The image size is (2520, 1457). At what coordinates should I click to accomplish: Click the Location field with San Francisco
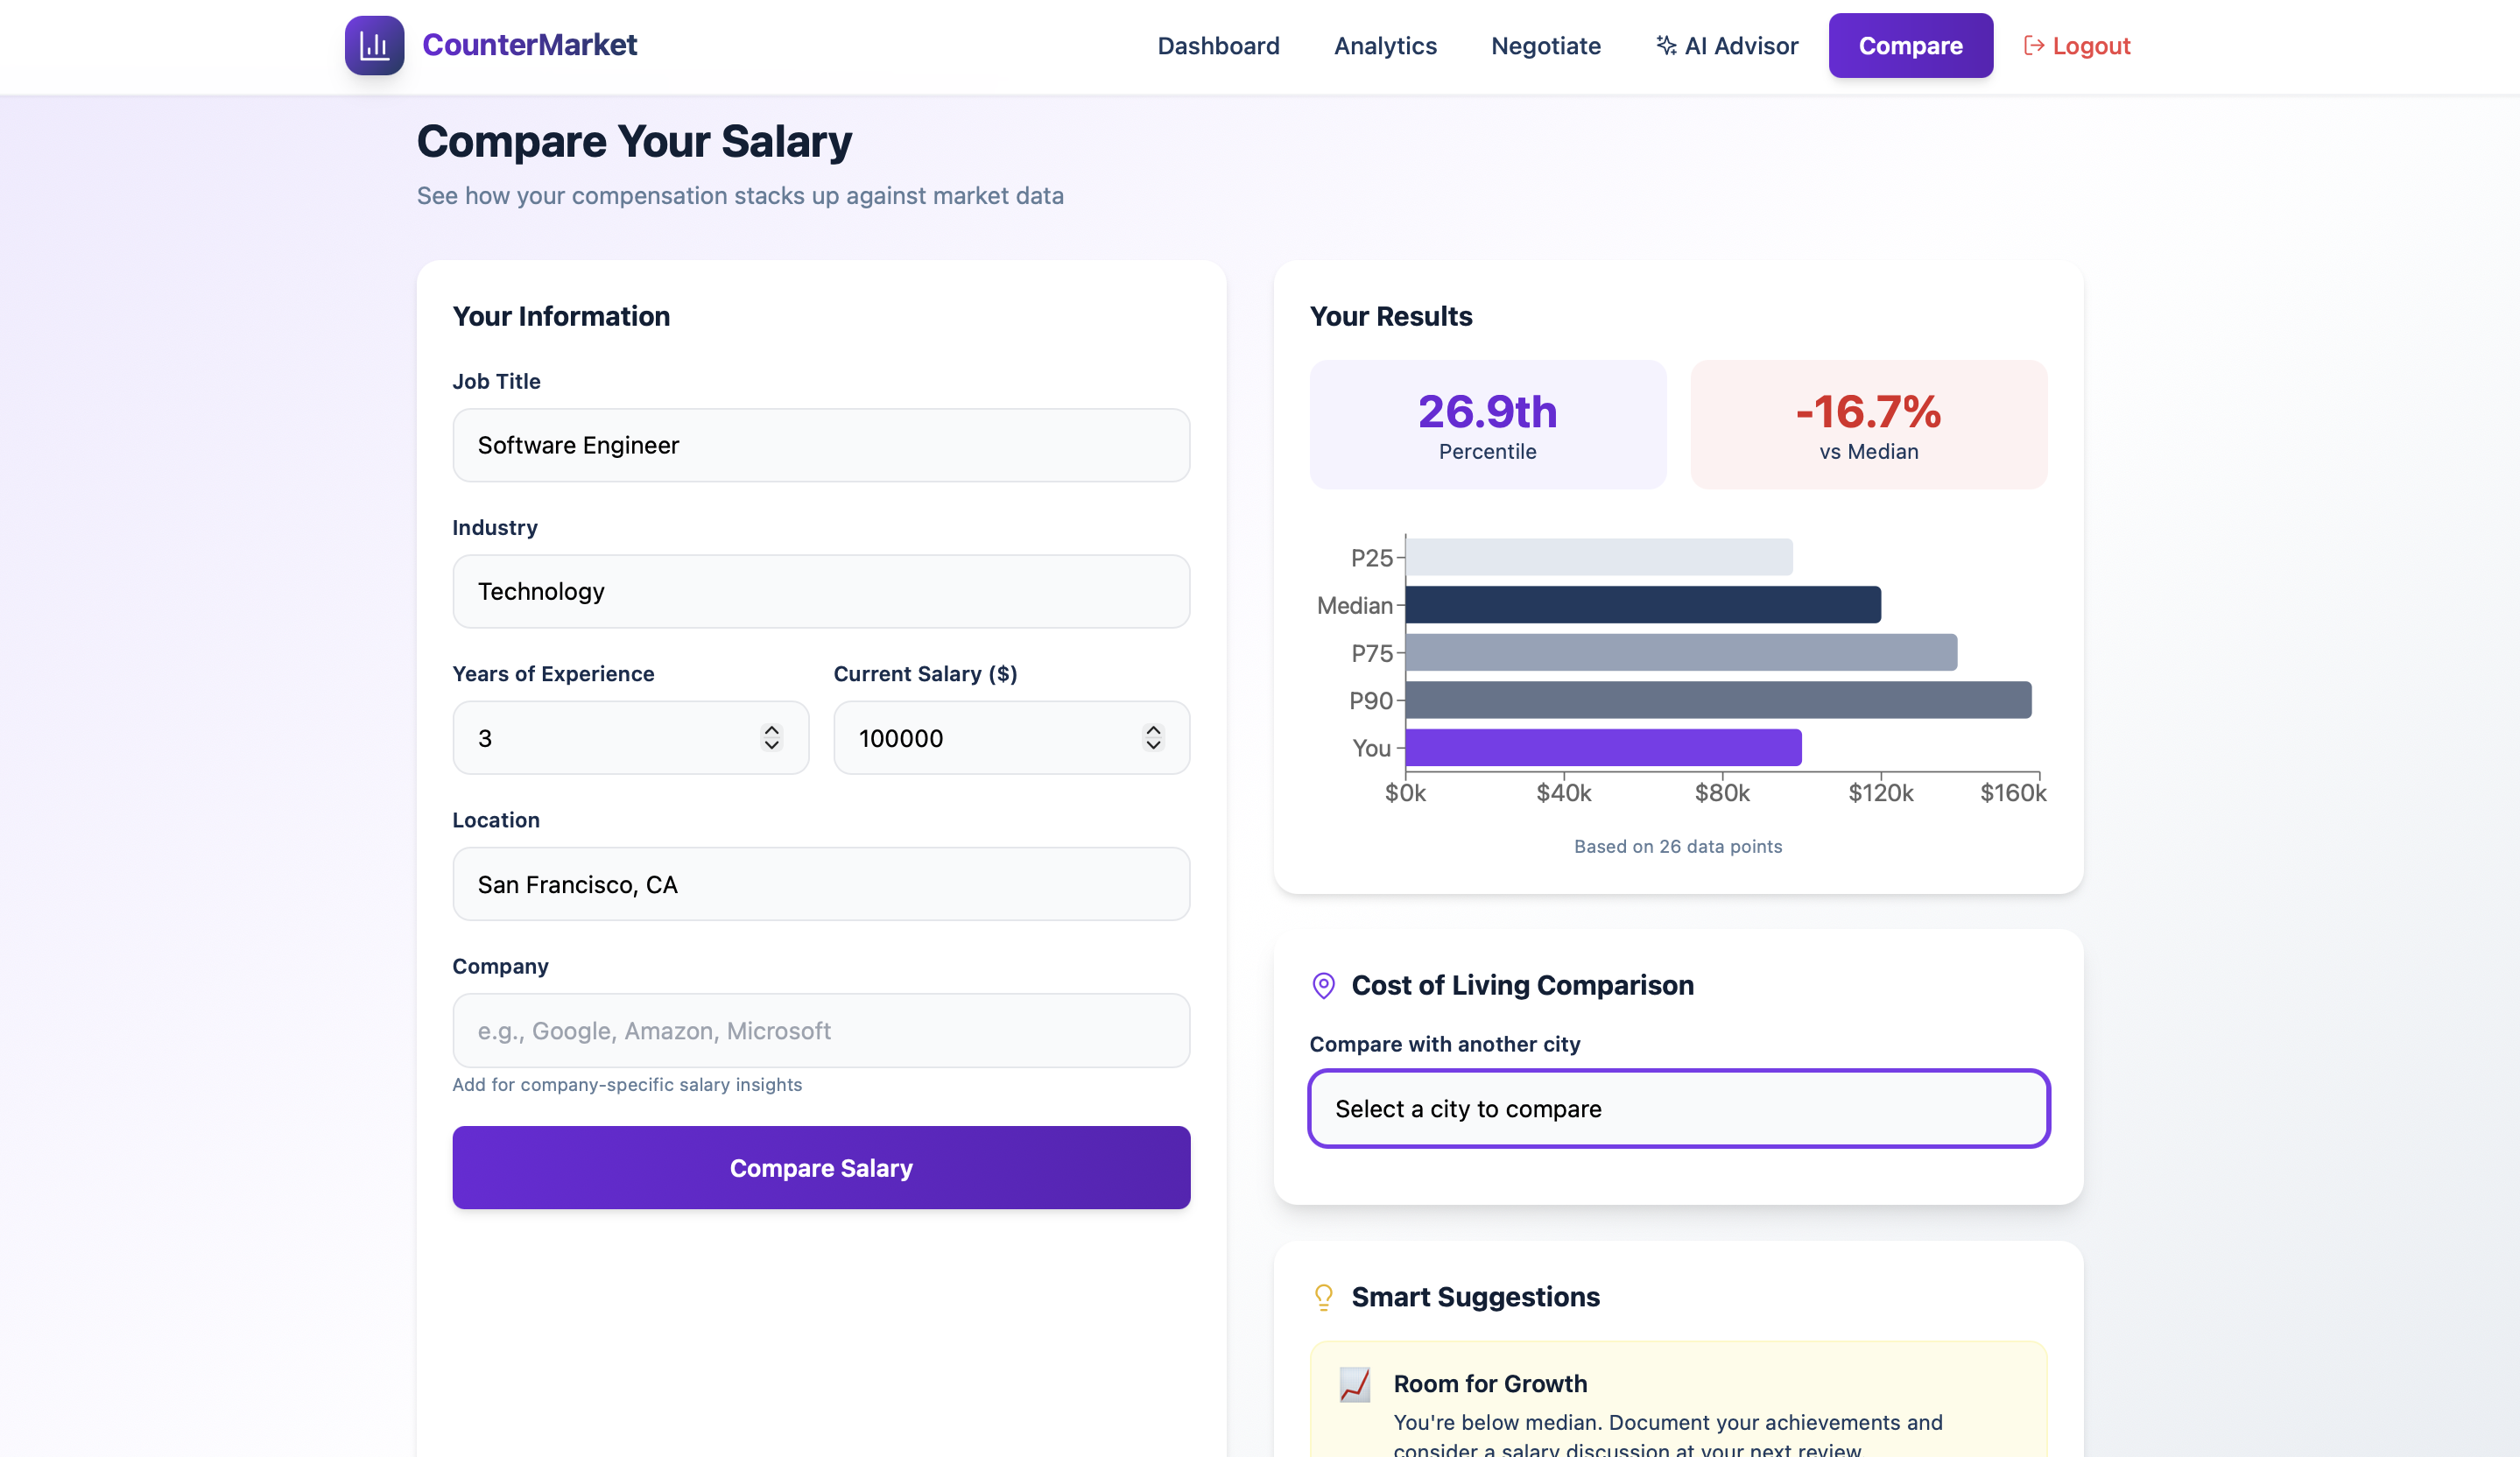(820, 884)
